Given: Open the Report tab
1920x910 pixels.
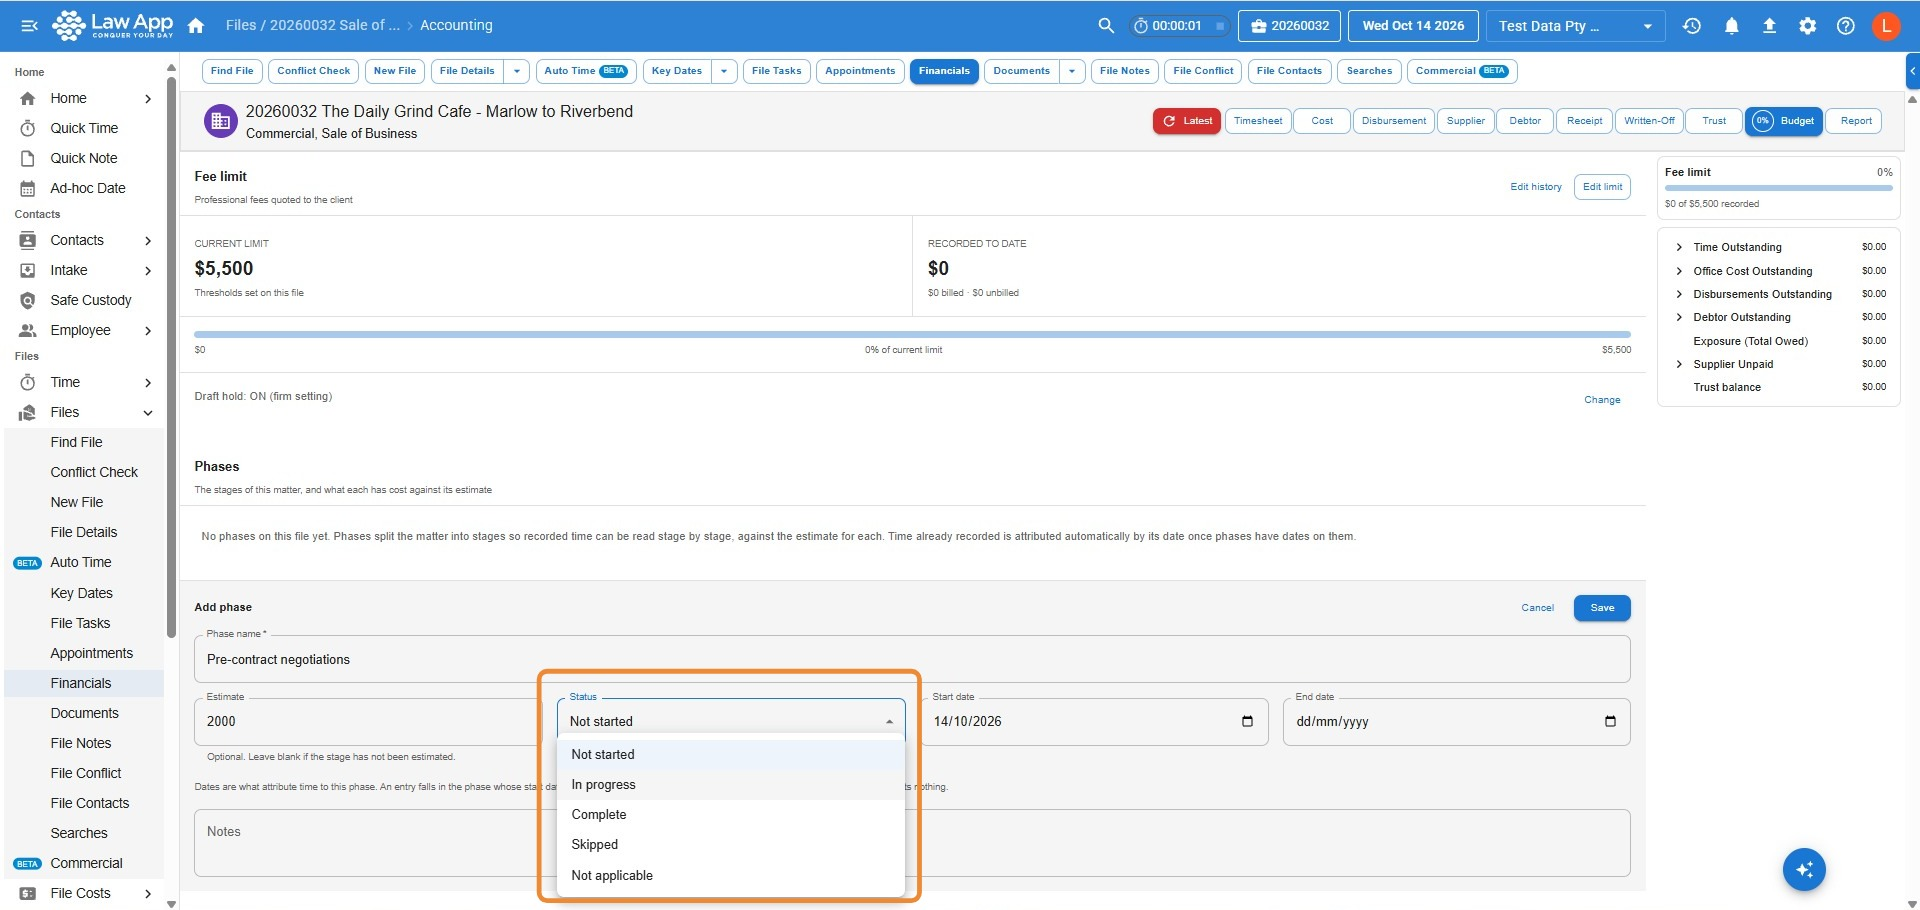Looking at the screenshot, I should click(x=1855, y=121).
